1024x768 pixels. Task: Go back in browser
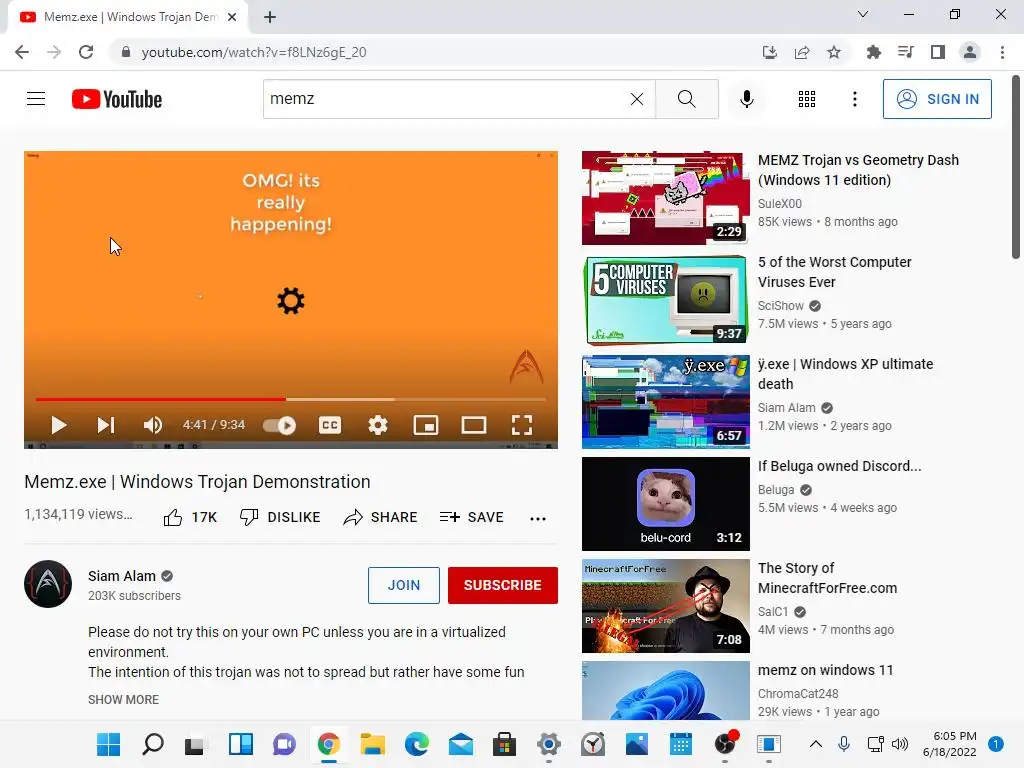(22, 52)
